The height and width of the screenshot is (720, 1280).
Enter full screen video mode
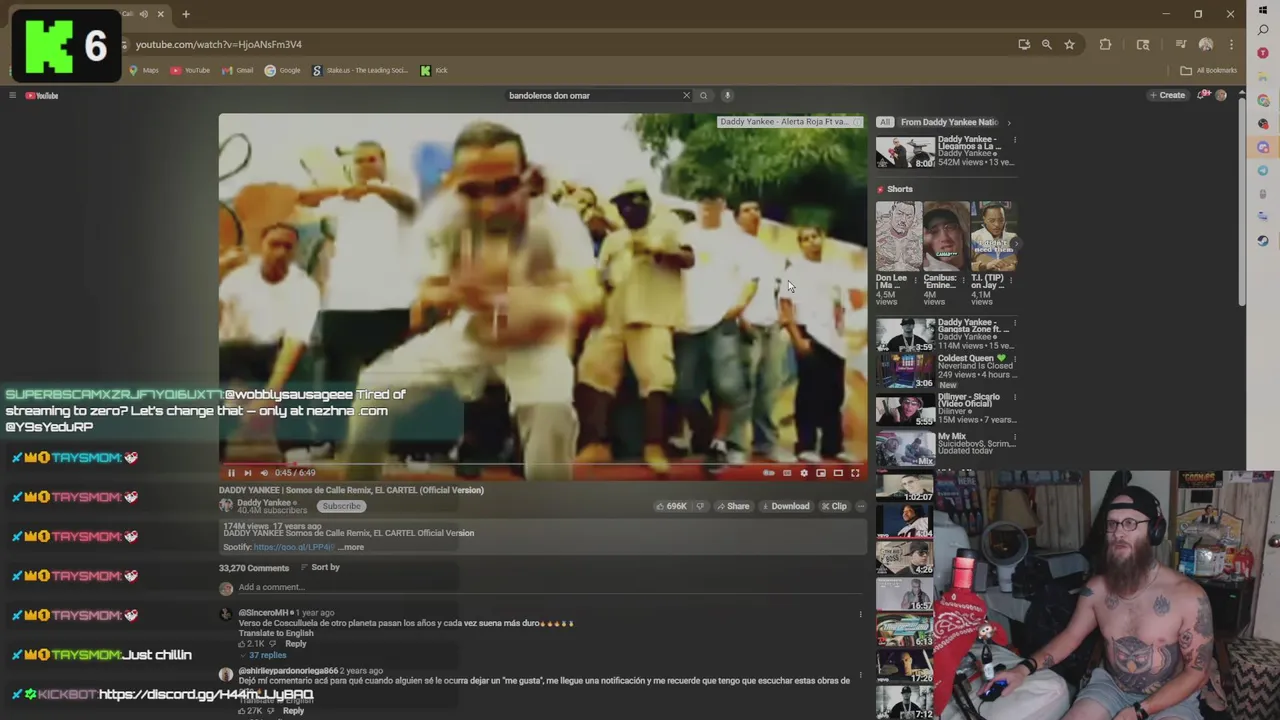855,473
